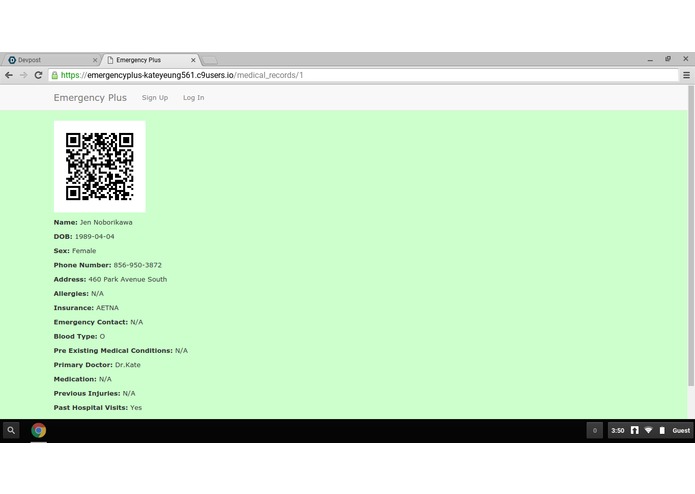This screenshot has height=494, width=695.
Task: Click the browser back arrow
Action: click(x=9, y=75)
